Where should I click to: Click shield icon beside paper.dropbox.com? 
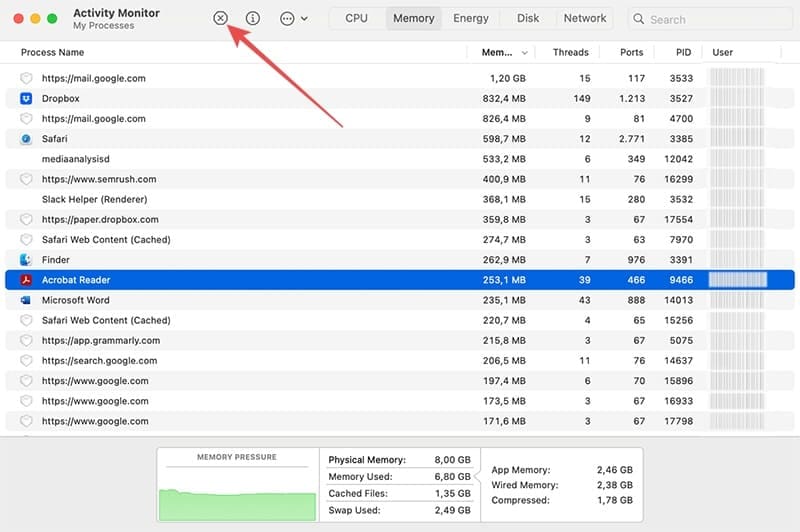(x=26, y=219)
